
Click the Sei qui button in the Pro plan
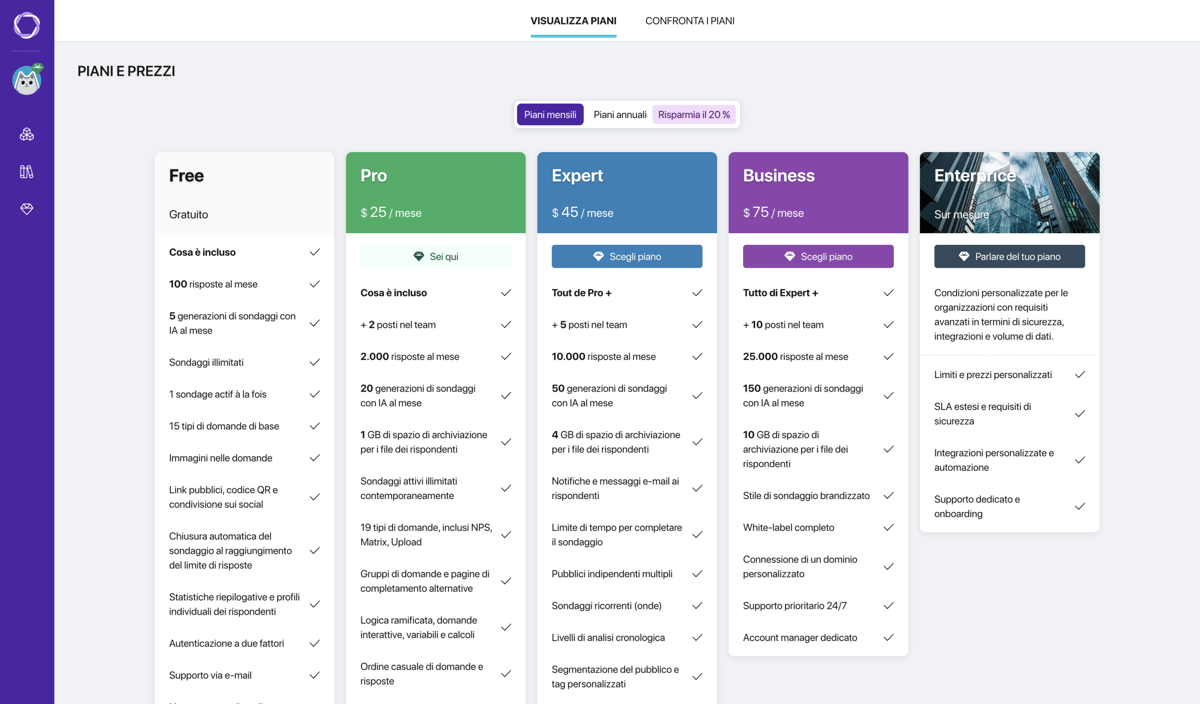tap(435, 257)
